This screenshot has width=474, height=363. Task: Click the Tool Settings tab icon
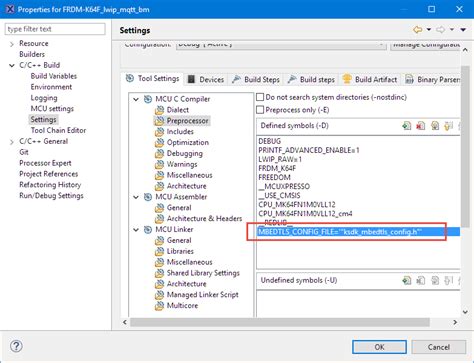pos(130,78)
